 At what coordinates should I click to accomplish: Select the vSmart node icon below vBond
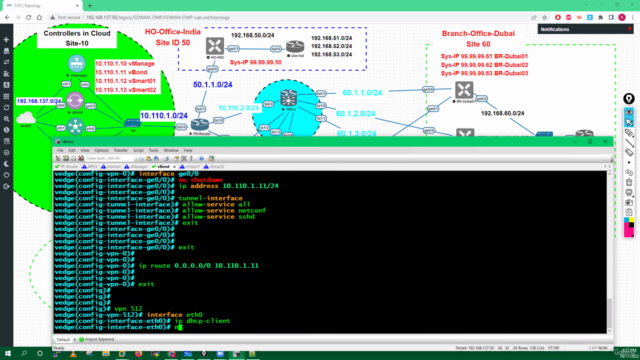(76, 127)
